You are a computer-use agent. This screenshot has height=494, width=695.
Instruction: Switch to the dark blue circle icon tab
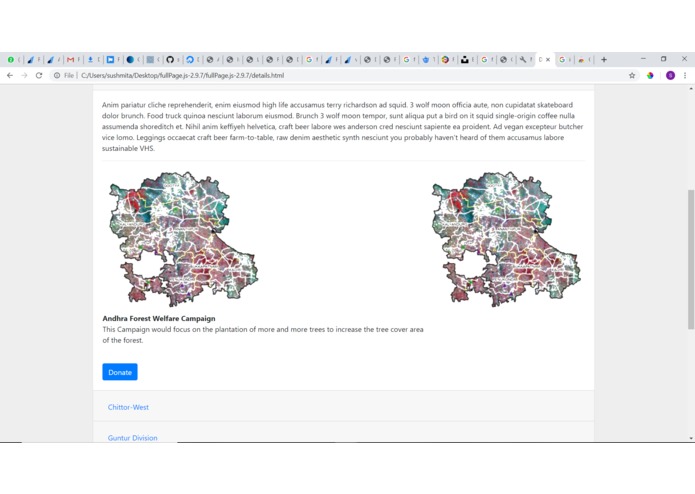[x=130, y=59]
